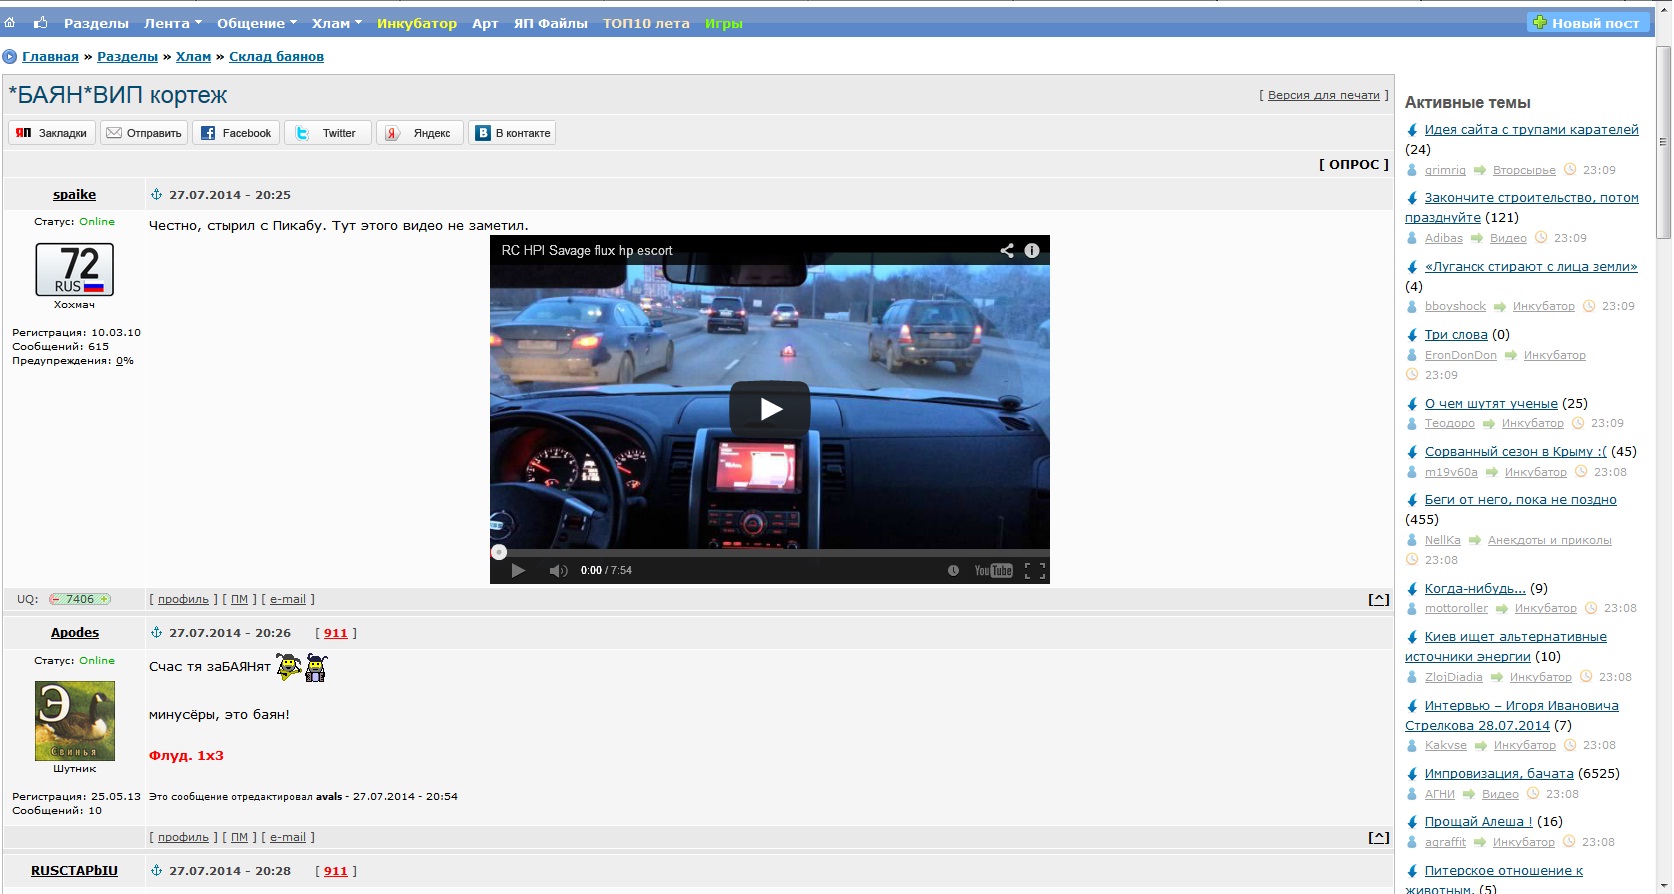This screenshot has width=1674, height=894.
Task: Send the topic via Отправить envelope button
Action: (144, 133)
